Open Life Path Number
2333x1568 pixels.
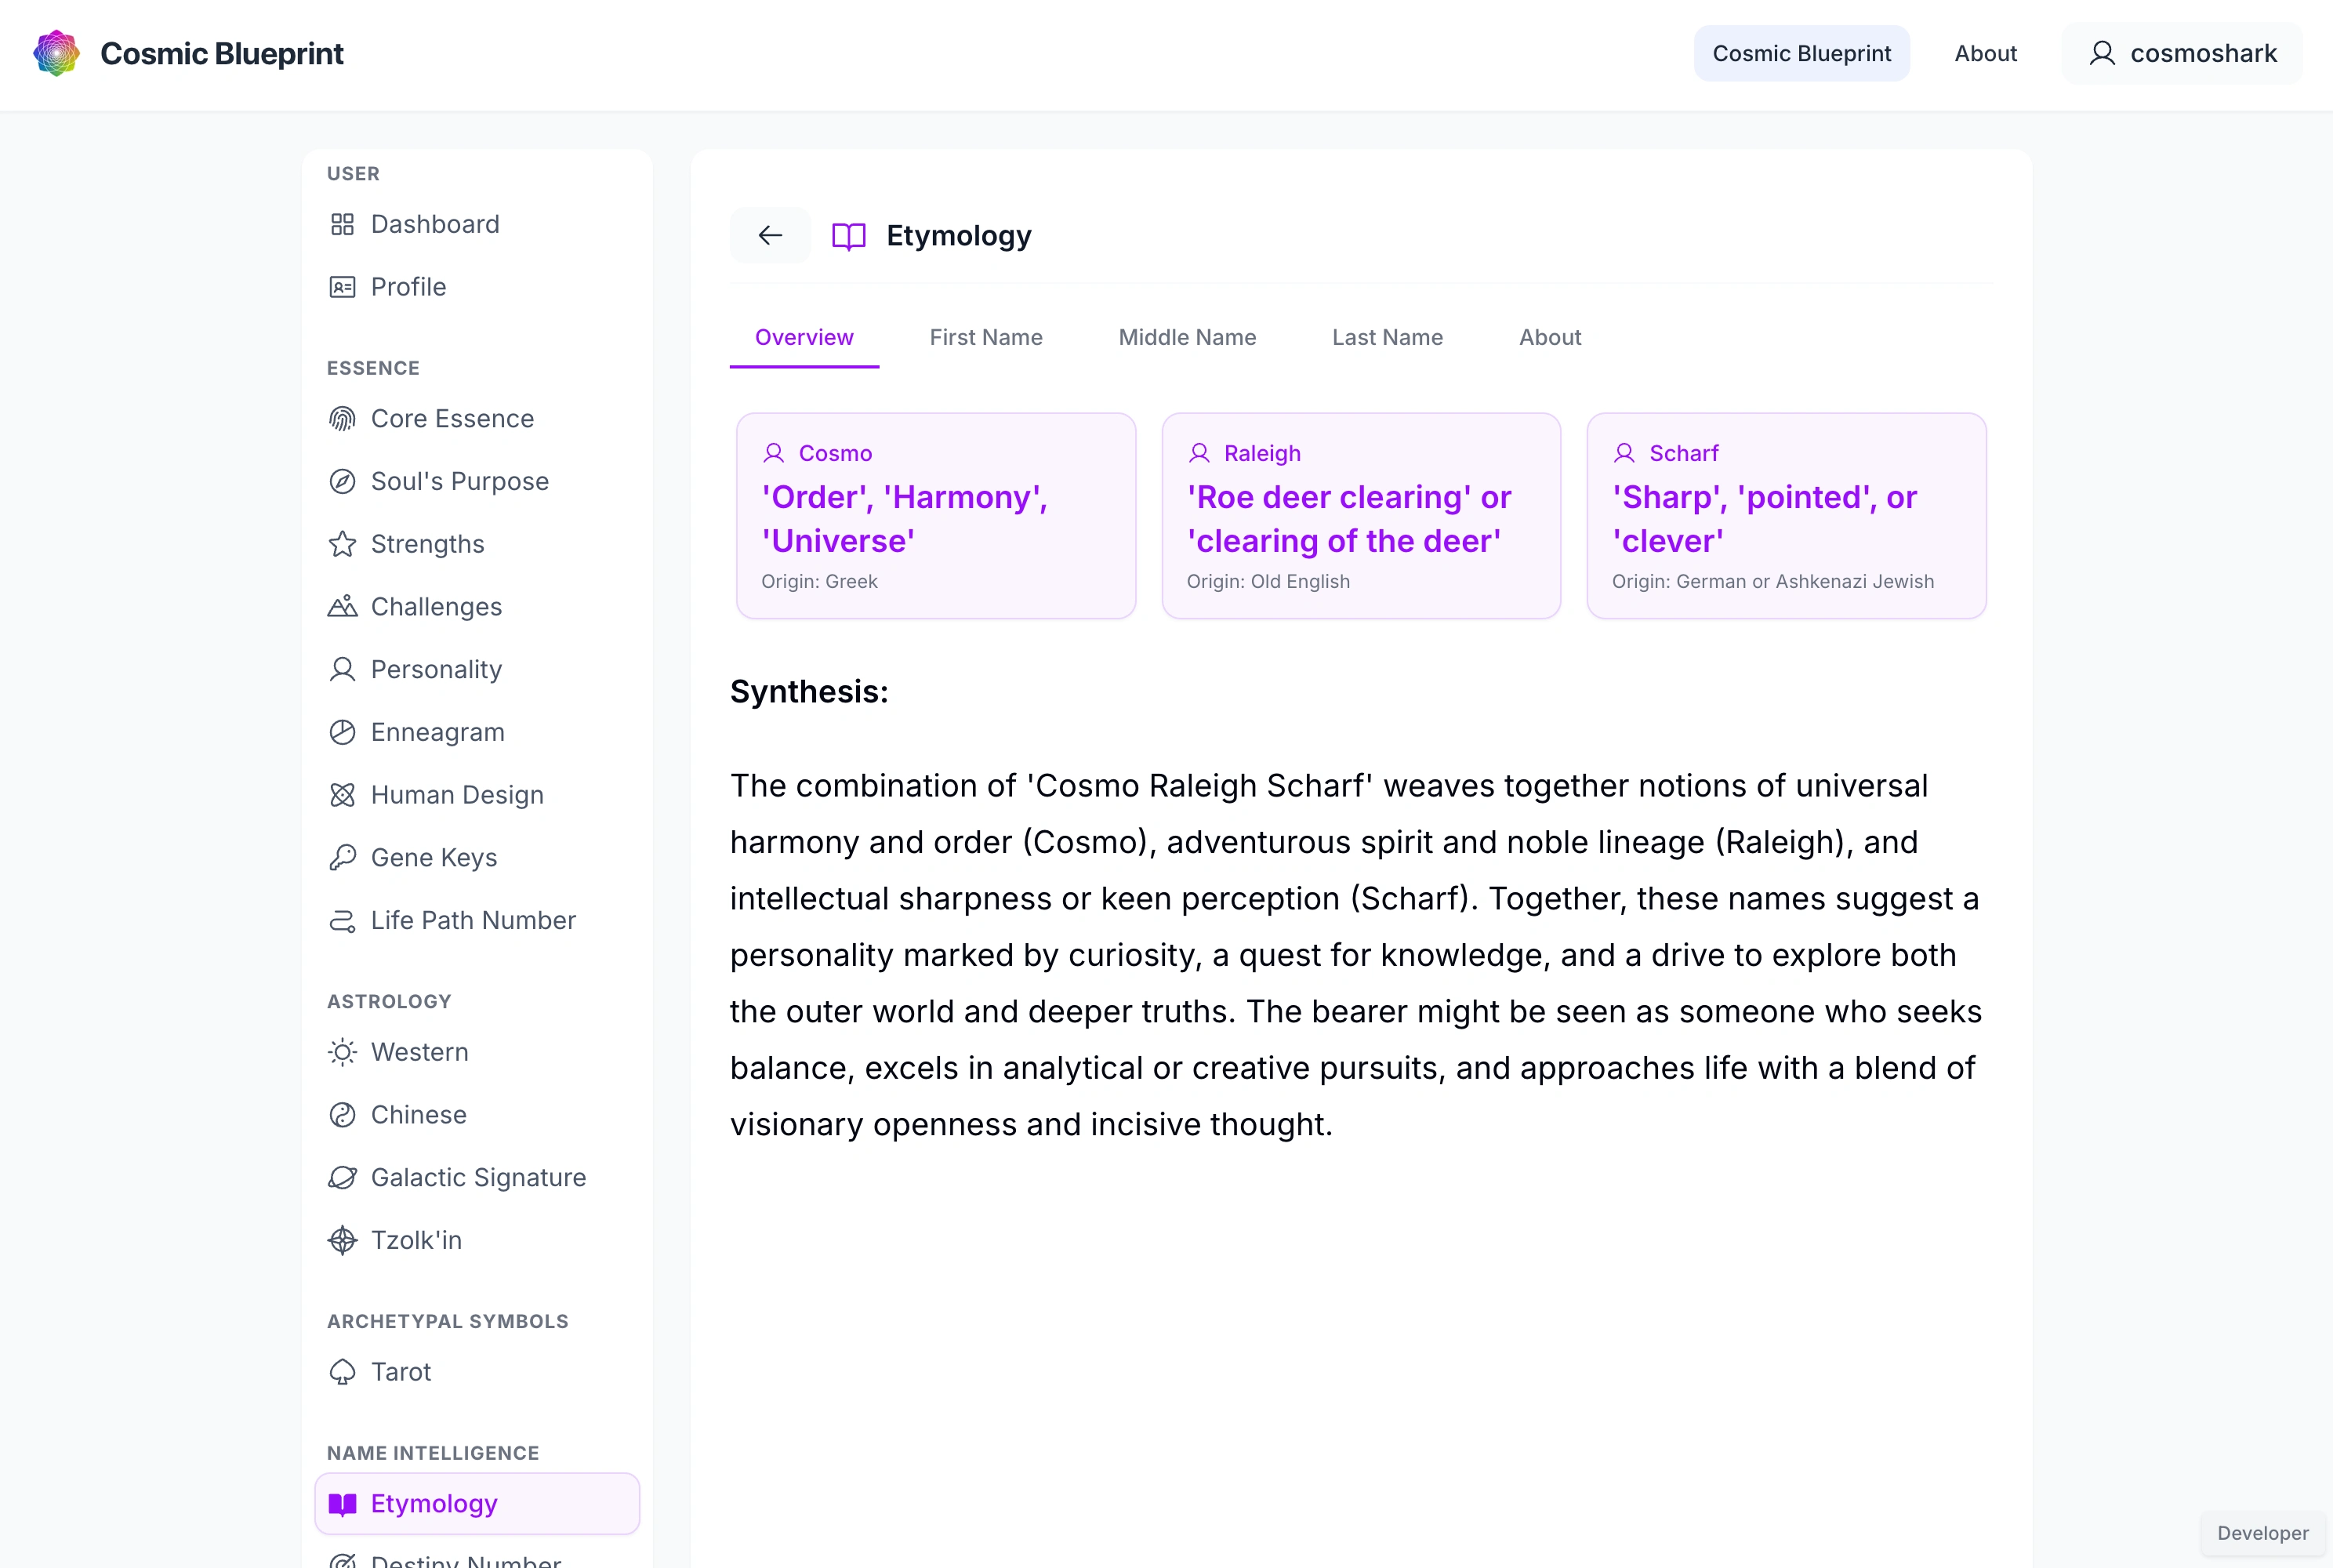point(477,920)
